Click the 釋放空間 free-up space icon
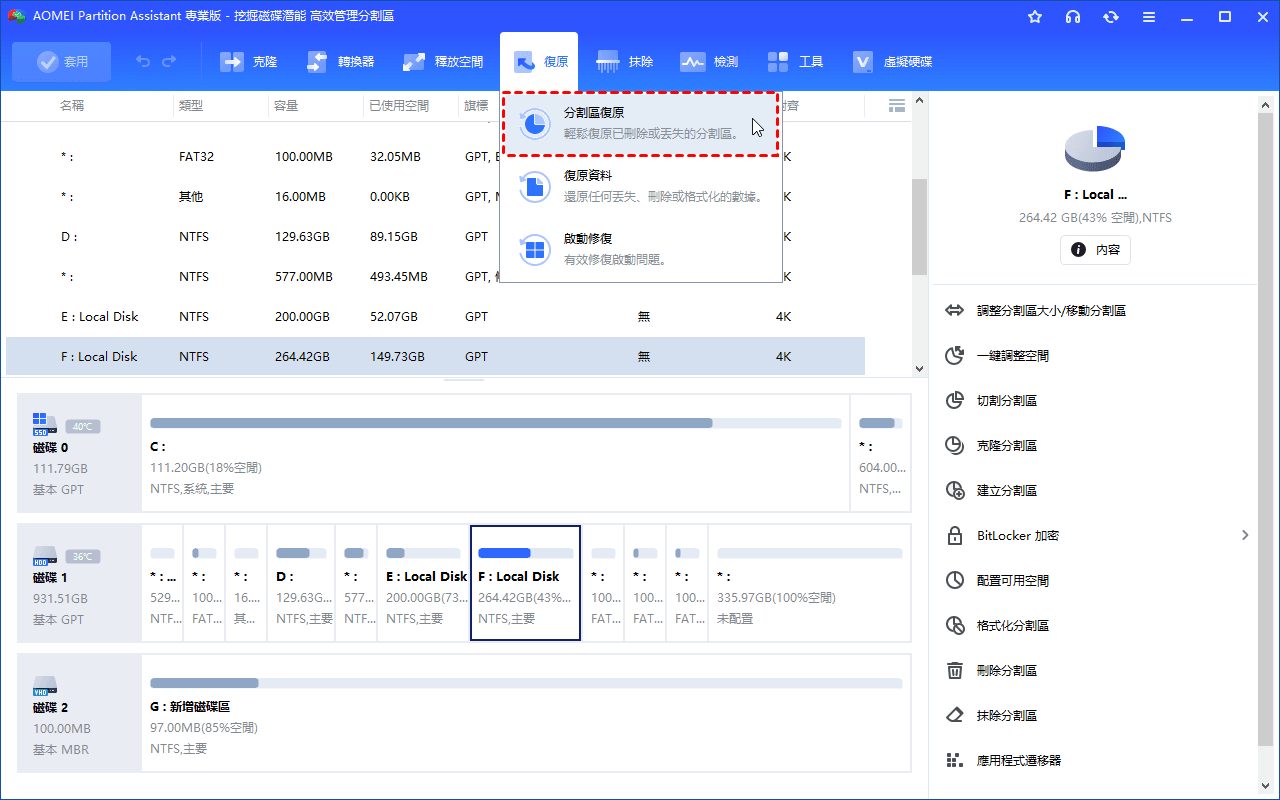The width and height of the screenshot is (1280, 800). tap(414, 62)
